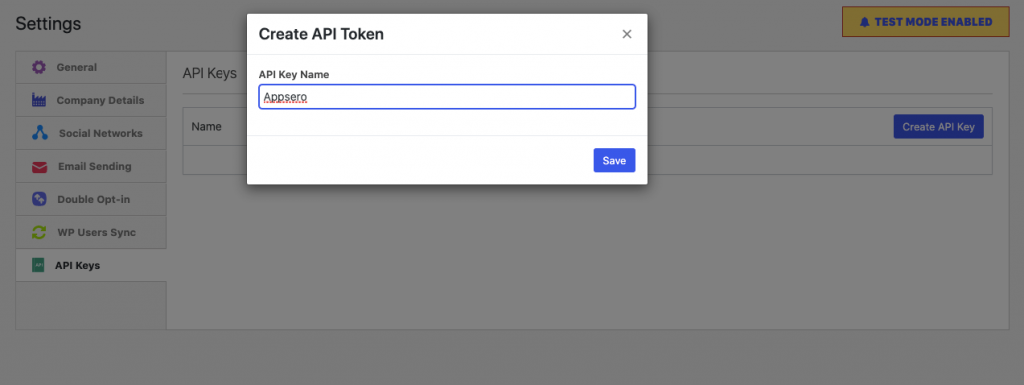Click the Social Networks share icon
Image resolution: width=1024 pixels, height=385 pixels.
coord(40,133)
